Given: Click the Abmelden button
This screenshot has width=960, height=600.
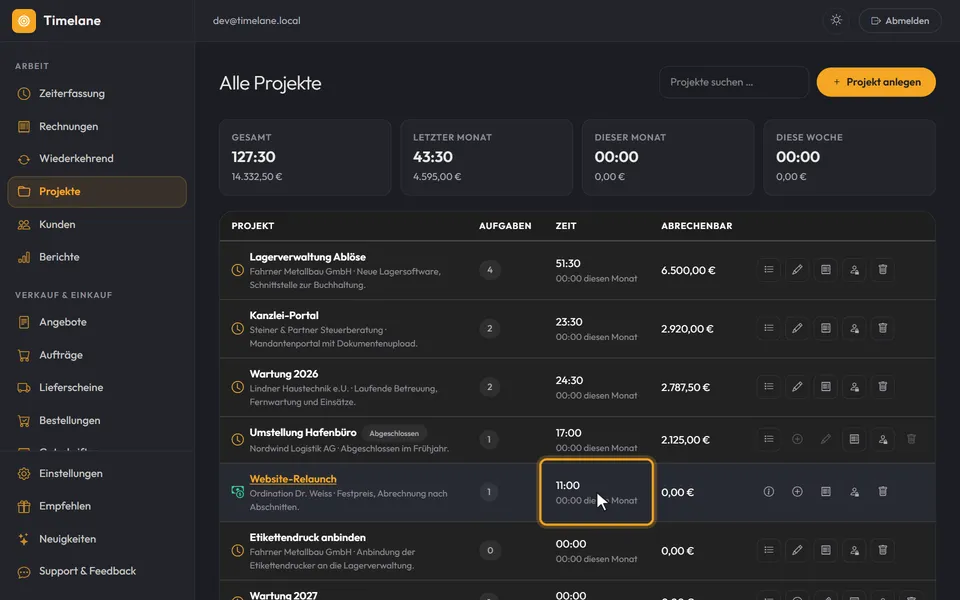Looking at the screenshot, I should pos(900,21).
